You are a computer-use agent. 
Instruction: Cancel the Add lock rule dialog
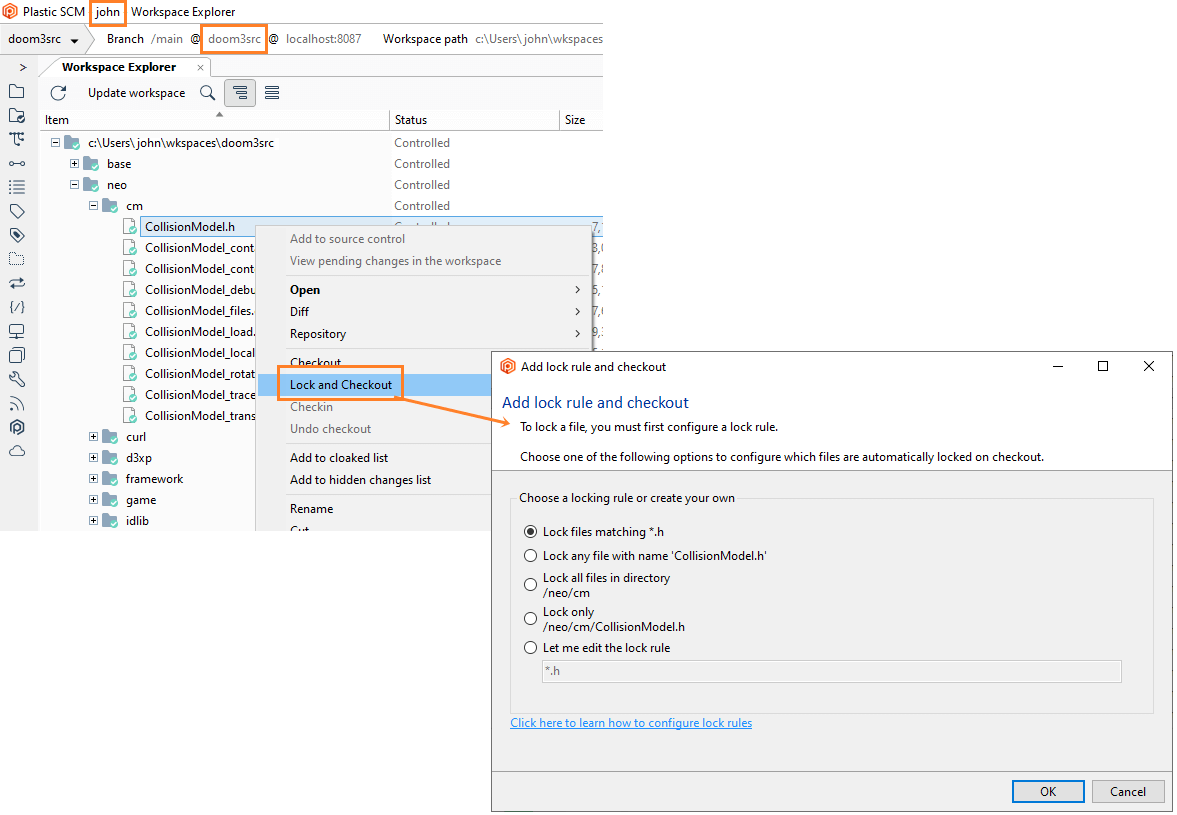coord(1127,792)
